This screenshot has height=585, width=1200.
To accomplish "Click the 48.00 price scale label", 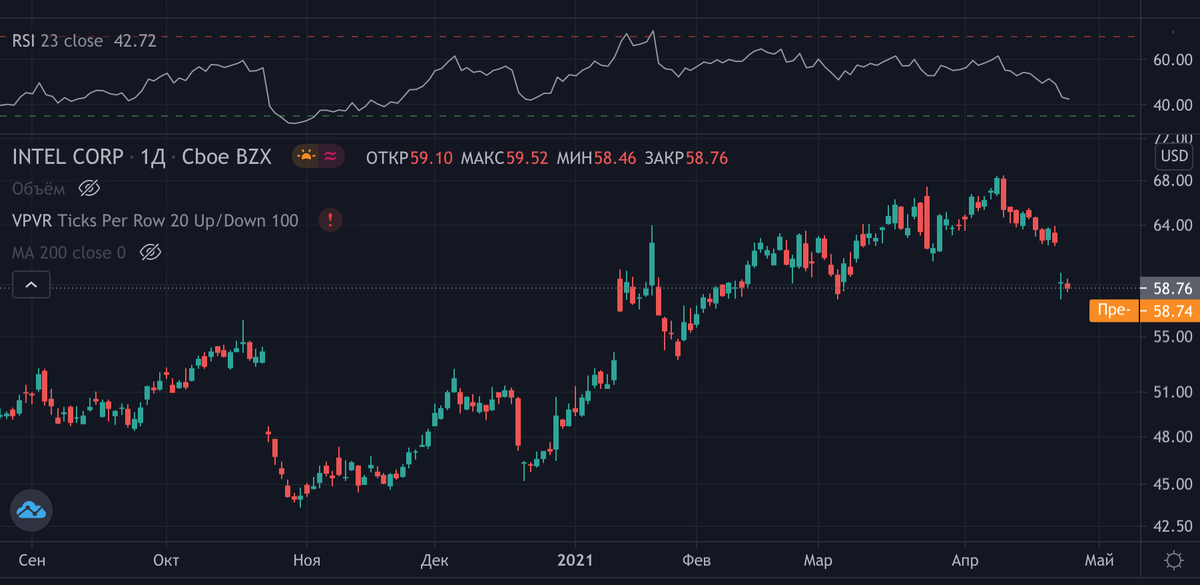I will pyautogui.click(x=1173, y=437).
